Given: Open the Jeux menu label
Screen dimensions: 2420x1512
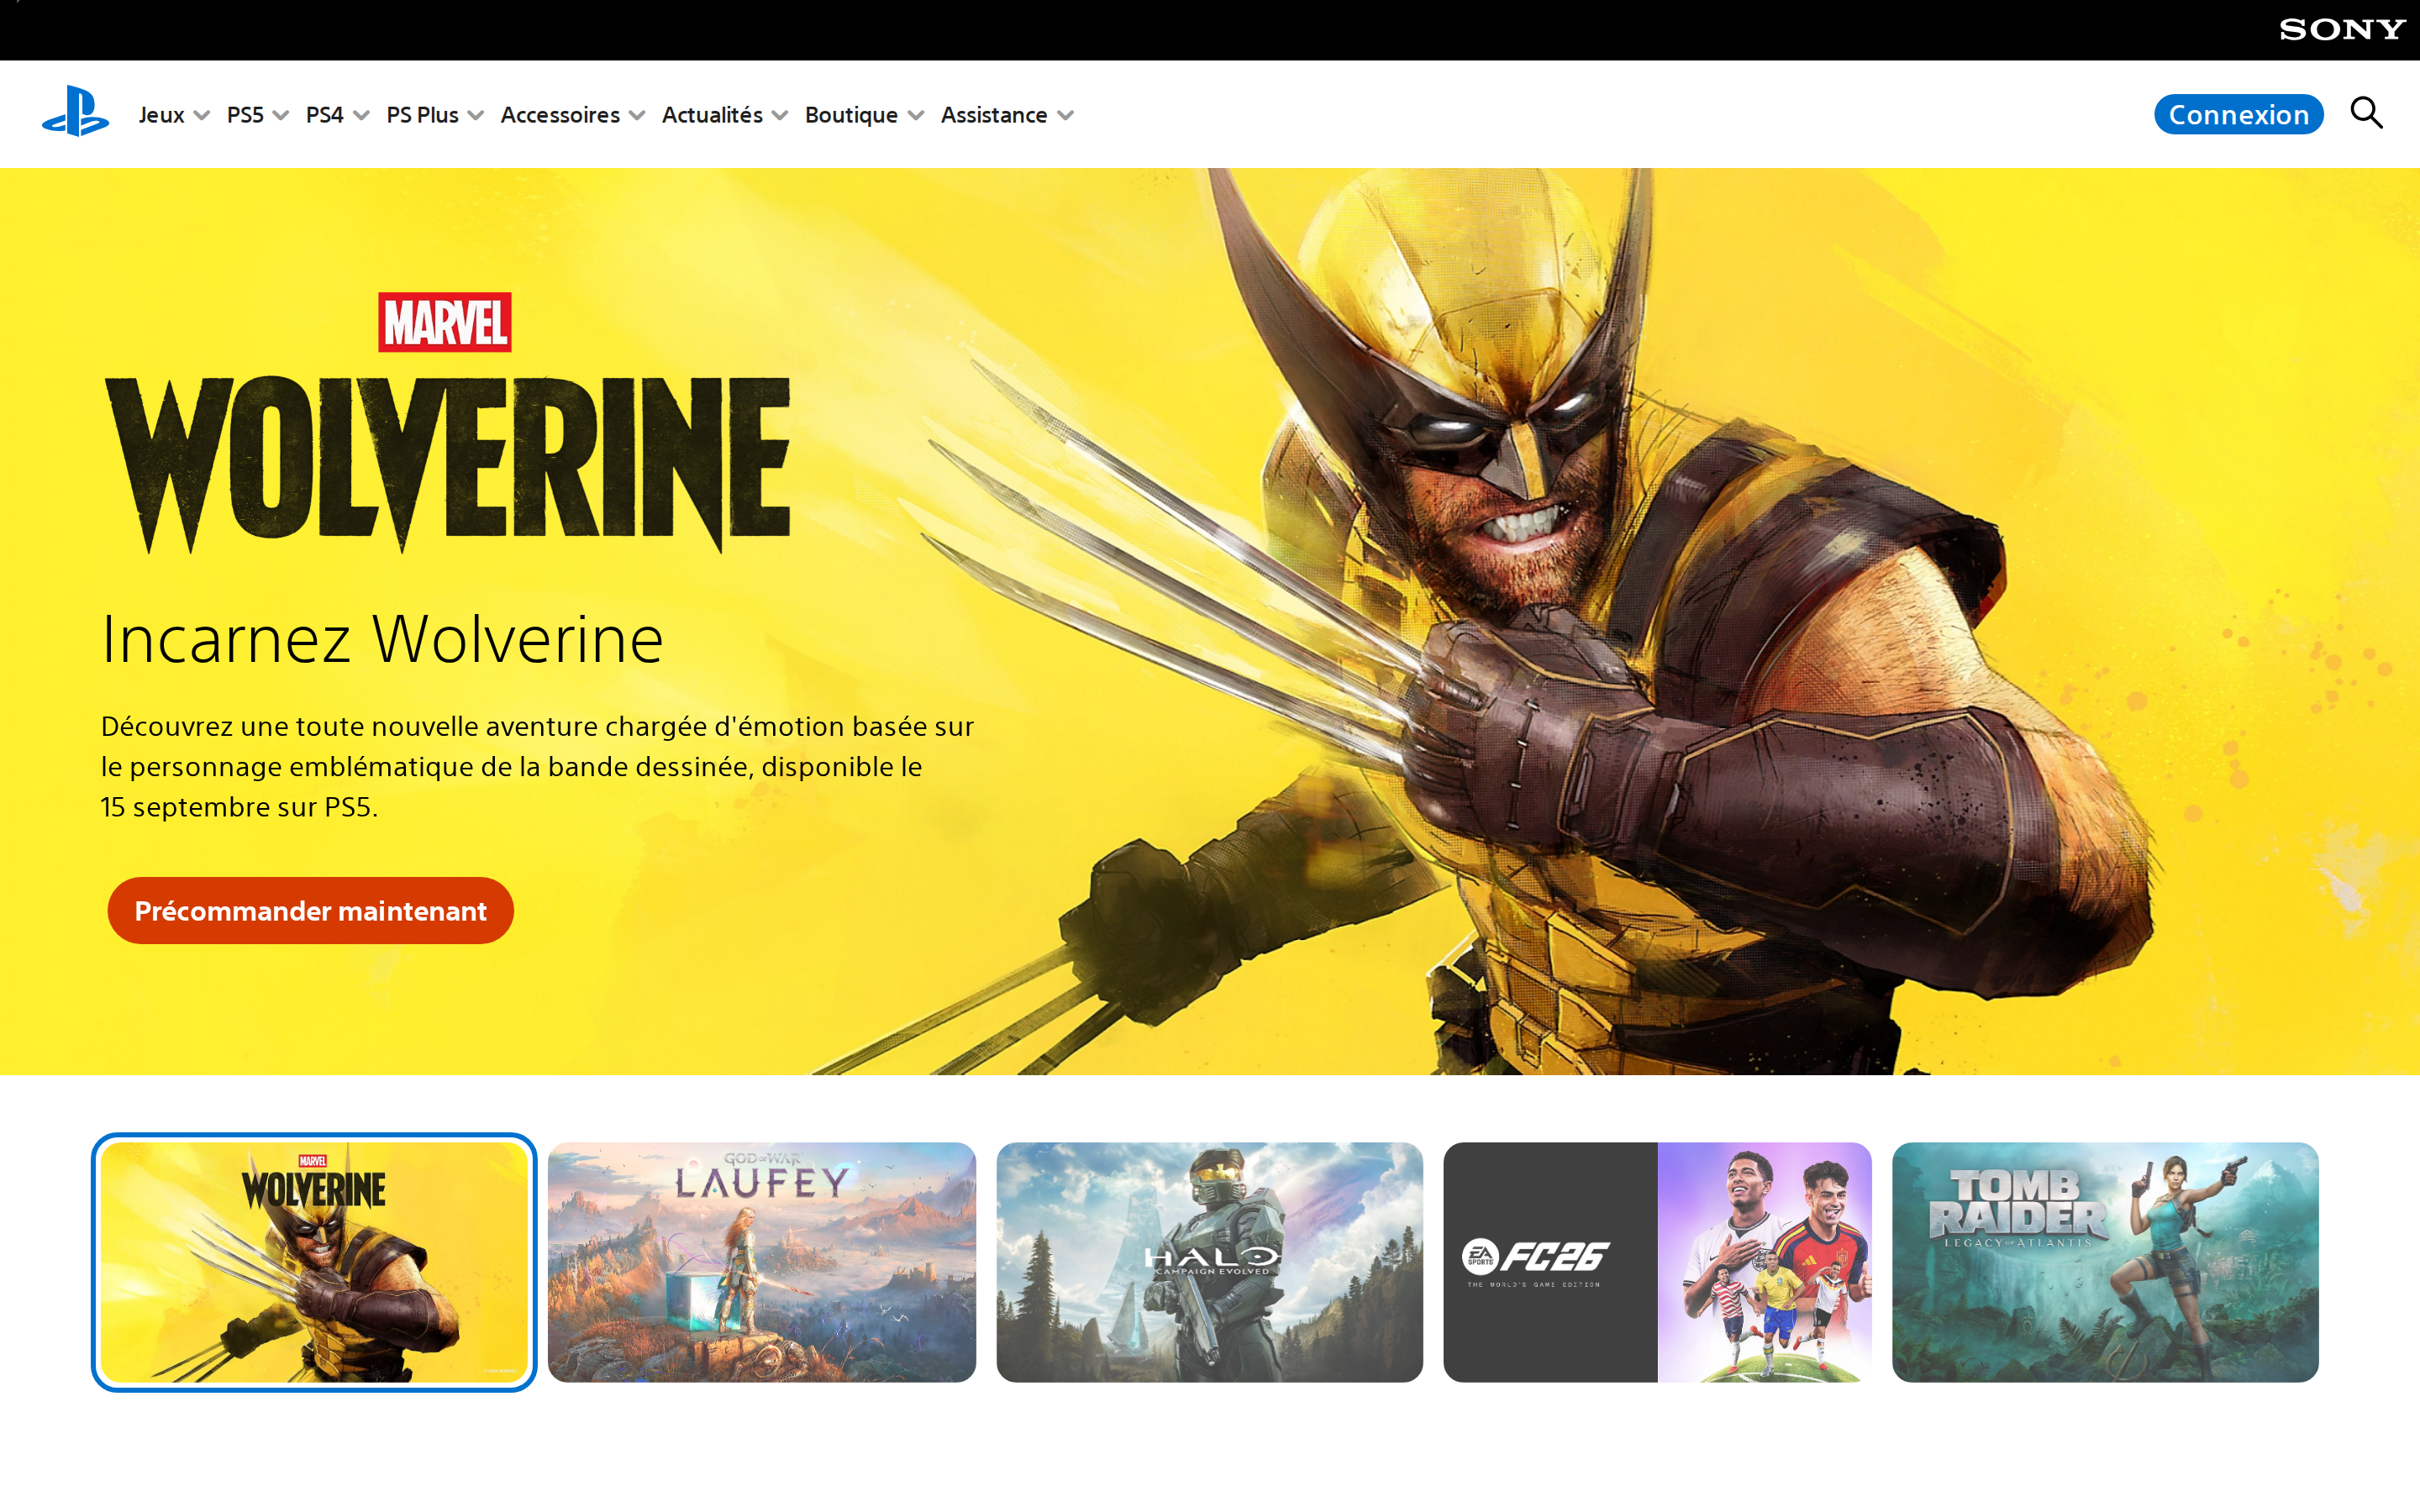Looking at the screenshot, I should [162, 115].
